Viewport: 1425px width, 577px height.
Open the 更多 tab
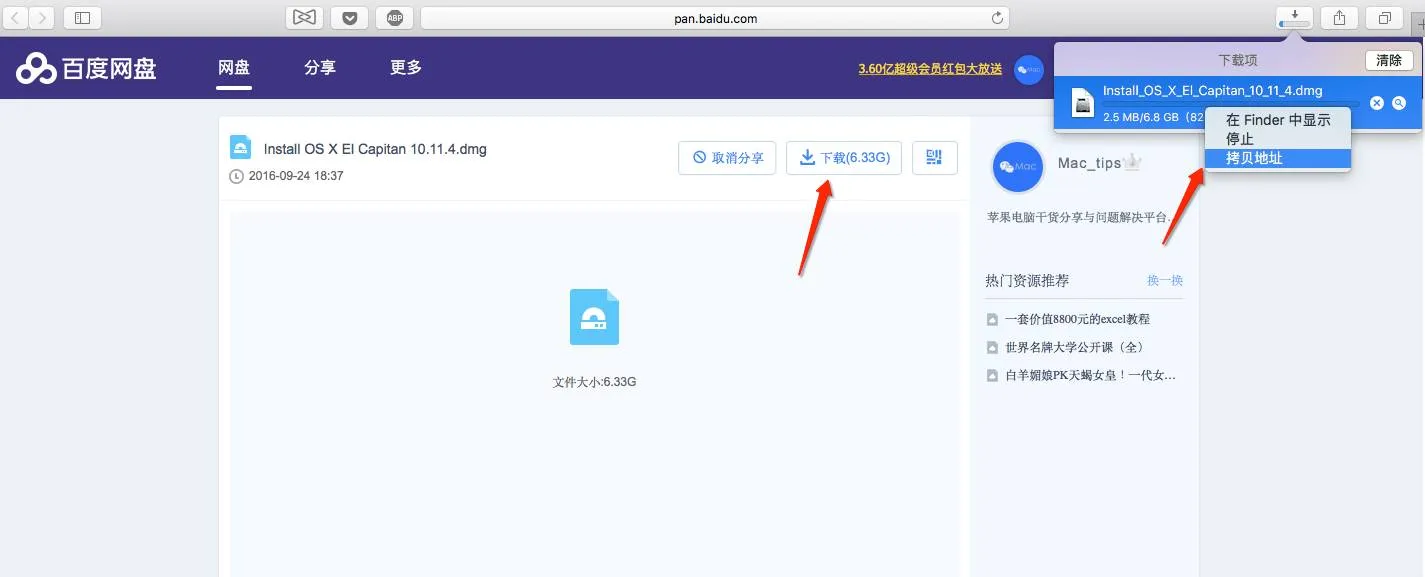click(406, 67)
